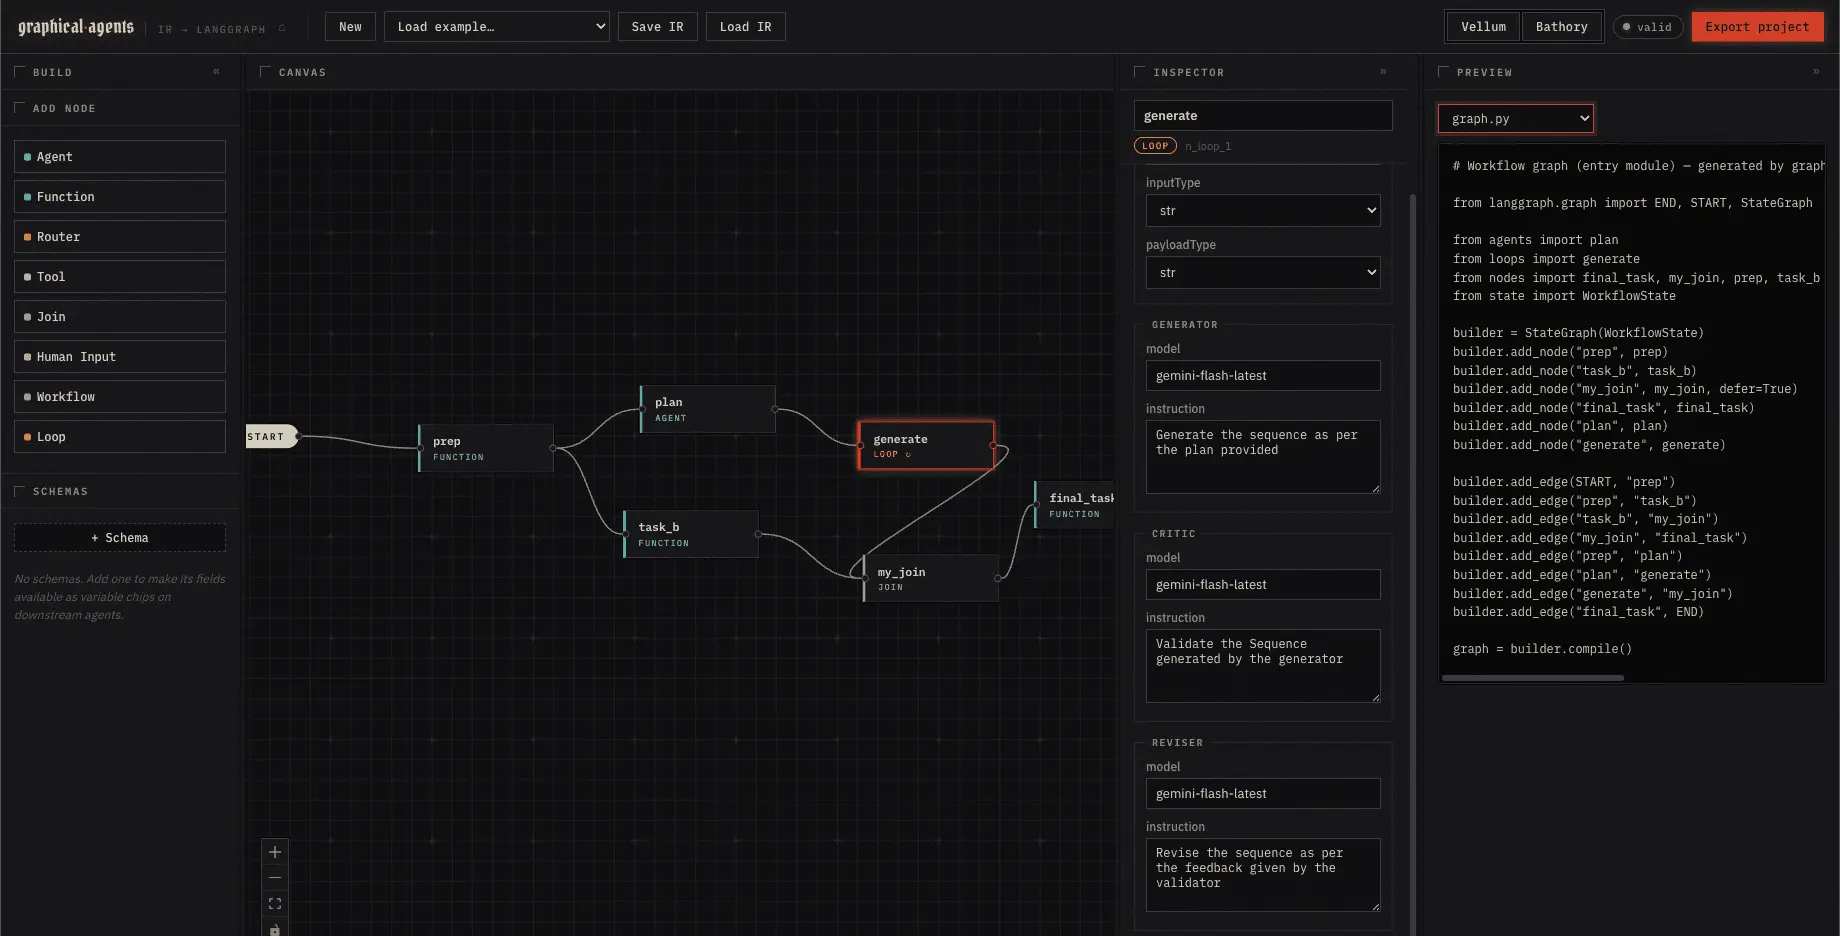The image size is (1840, 936).
Task: Select the my_join node
Action: click(931, 578)
